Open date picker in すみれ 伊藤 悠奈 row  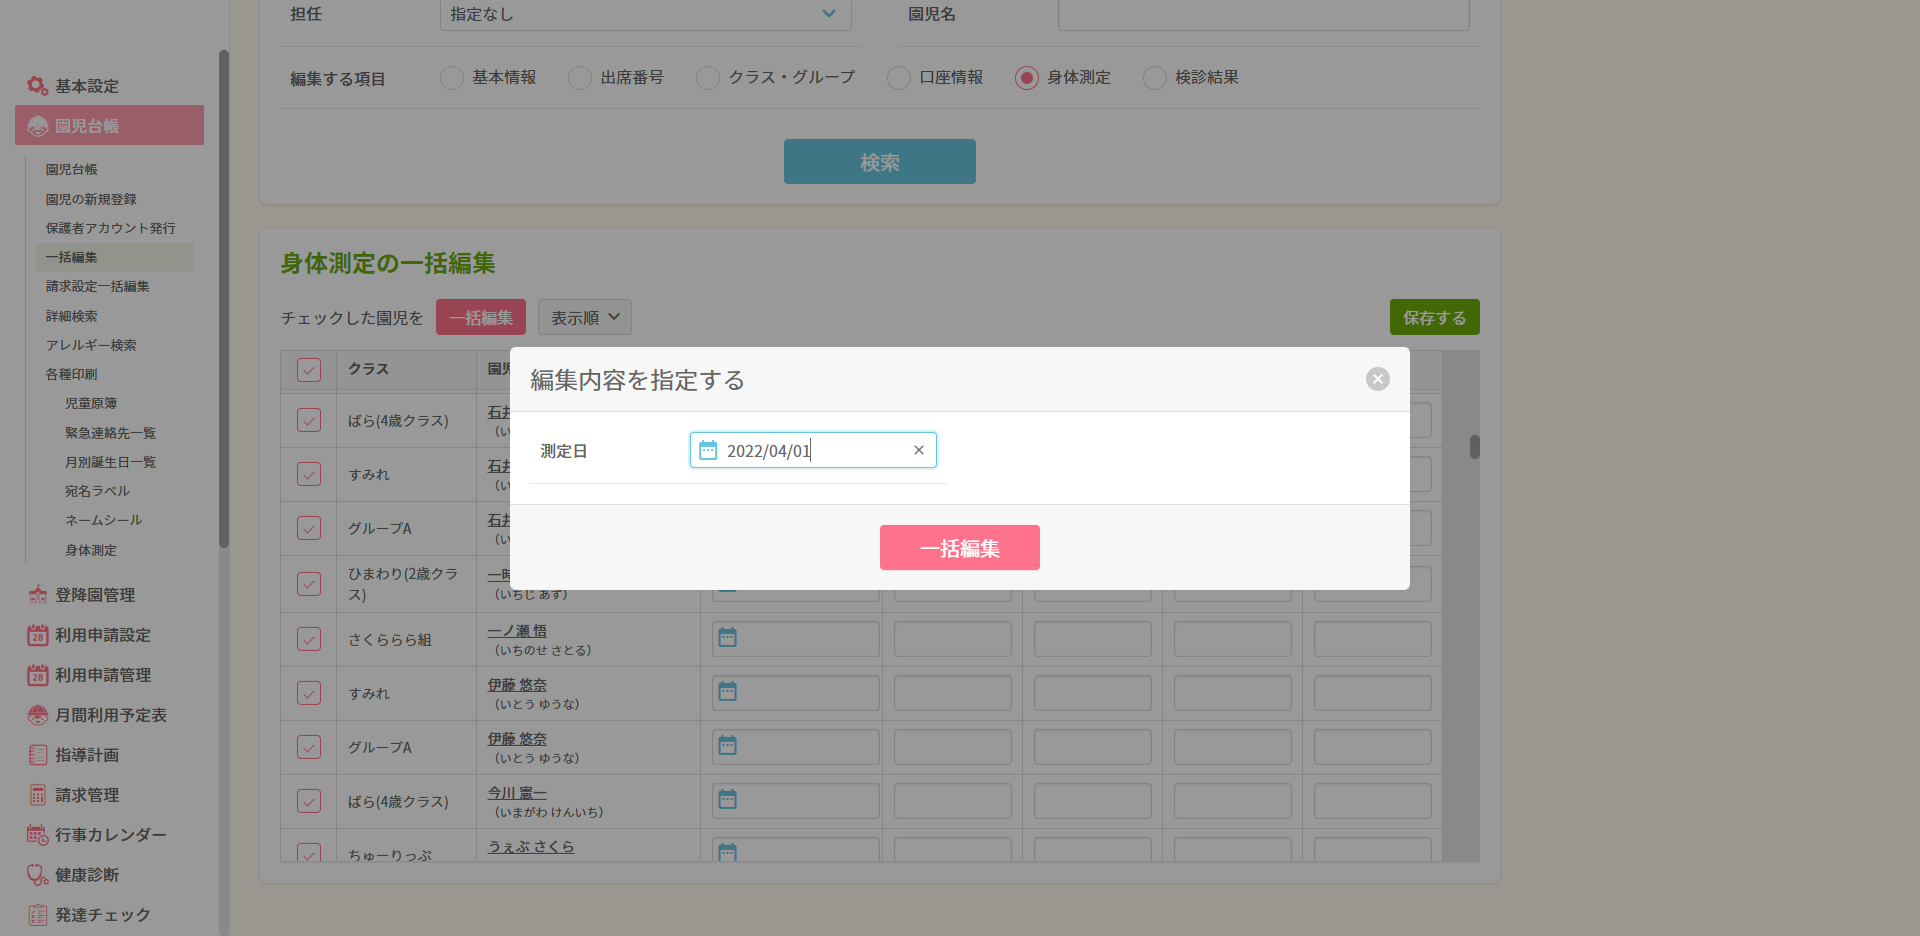coord(728,692)
